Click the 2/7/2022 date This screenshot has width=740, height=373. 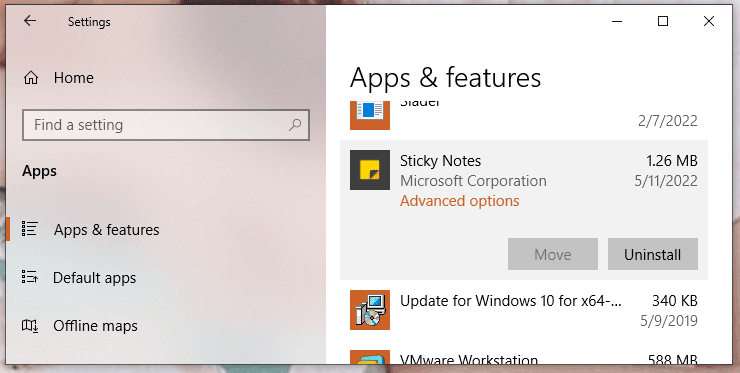[x=667, y=121]
